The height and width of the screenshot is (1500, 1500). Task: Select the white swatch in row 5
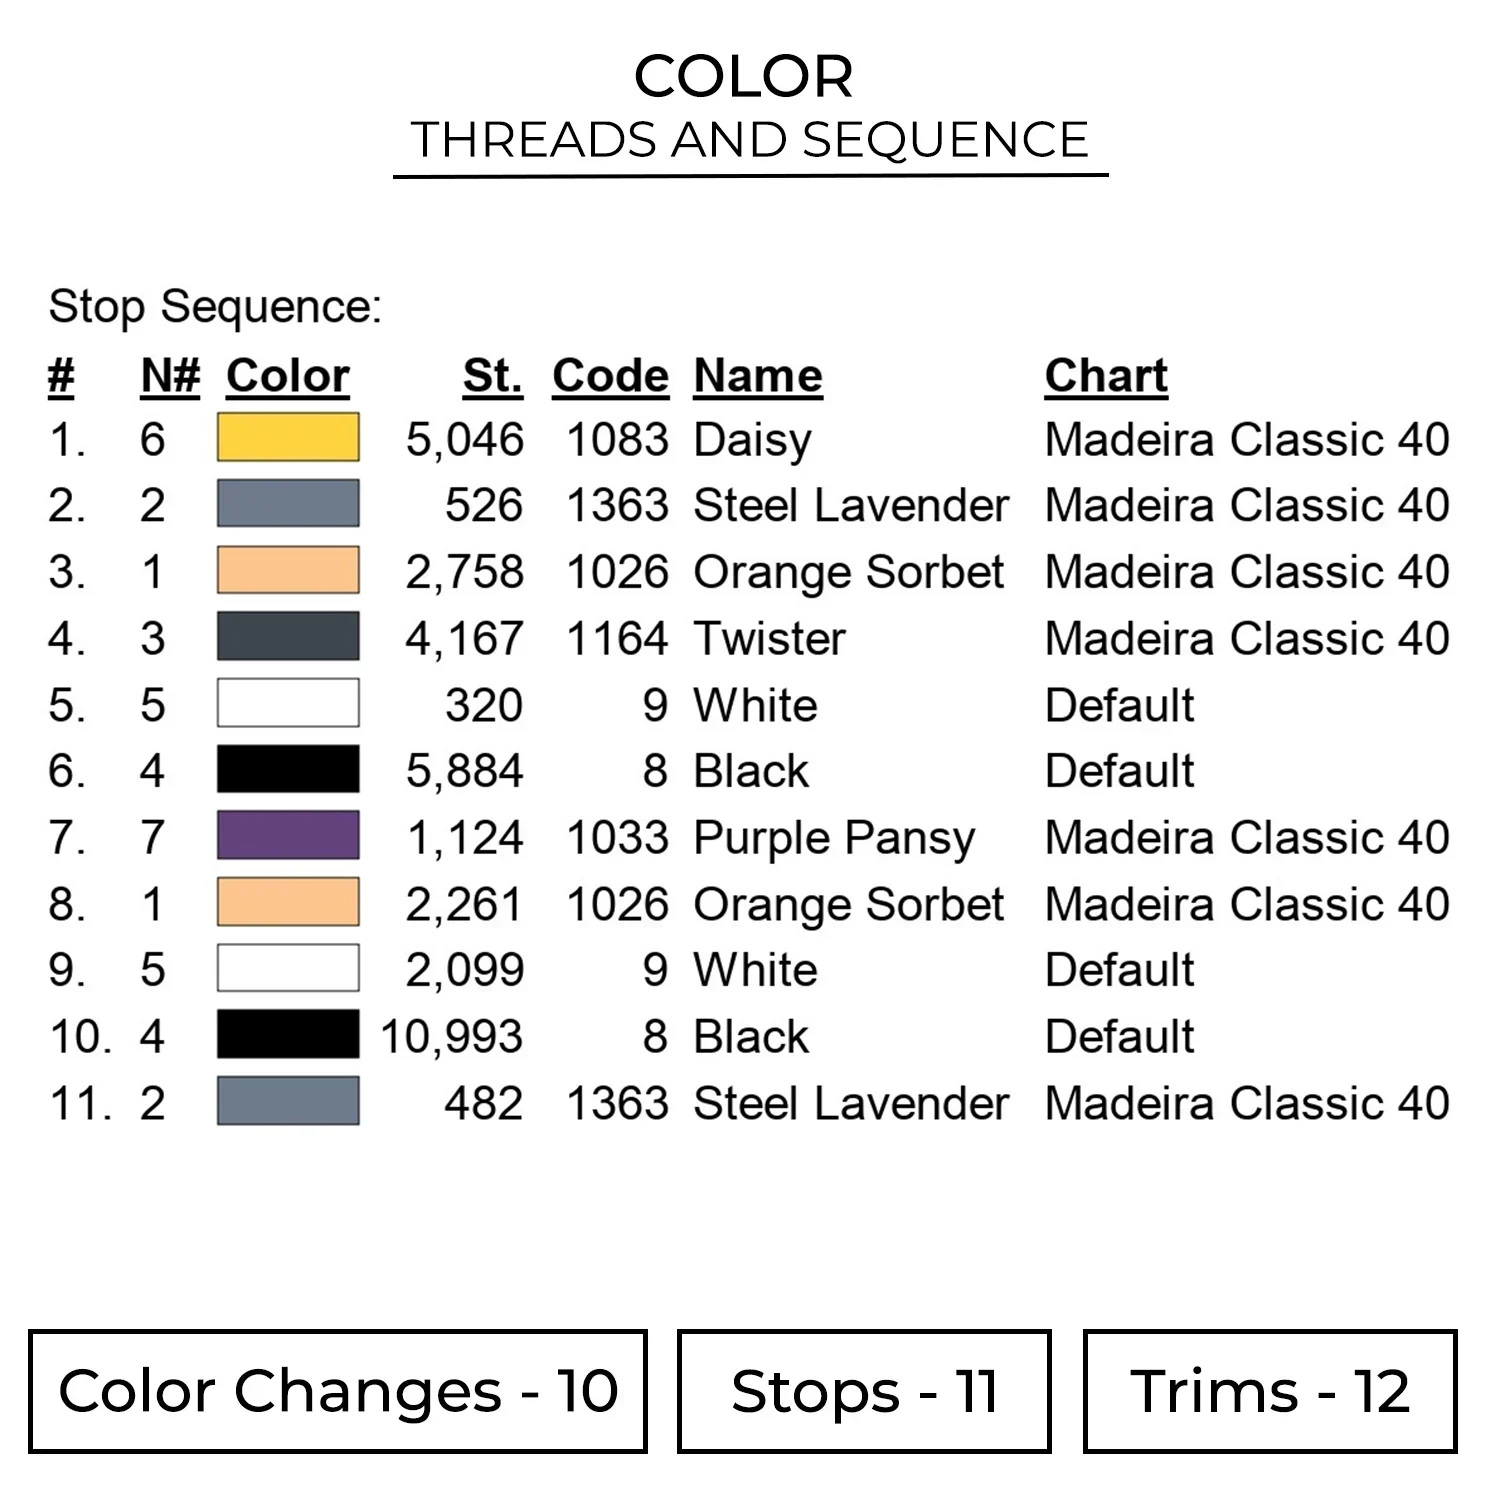(288, 703)
